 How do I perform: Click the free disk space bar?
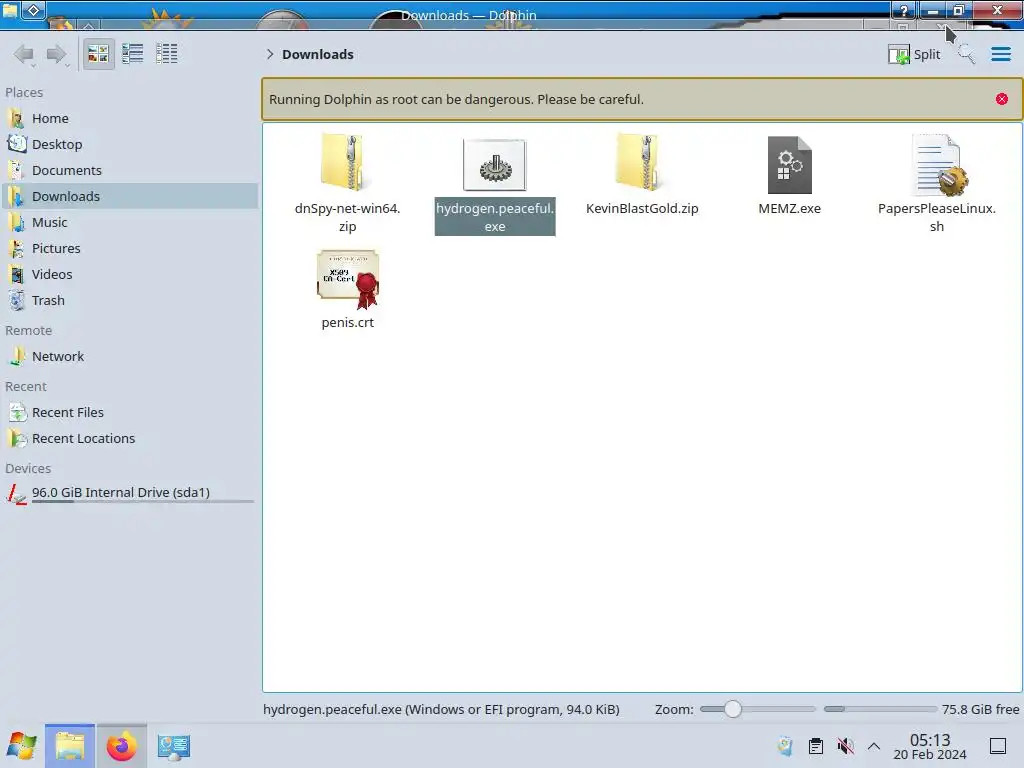pyautogui.click(x=880, y=709)
